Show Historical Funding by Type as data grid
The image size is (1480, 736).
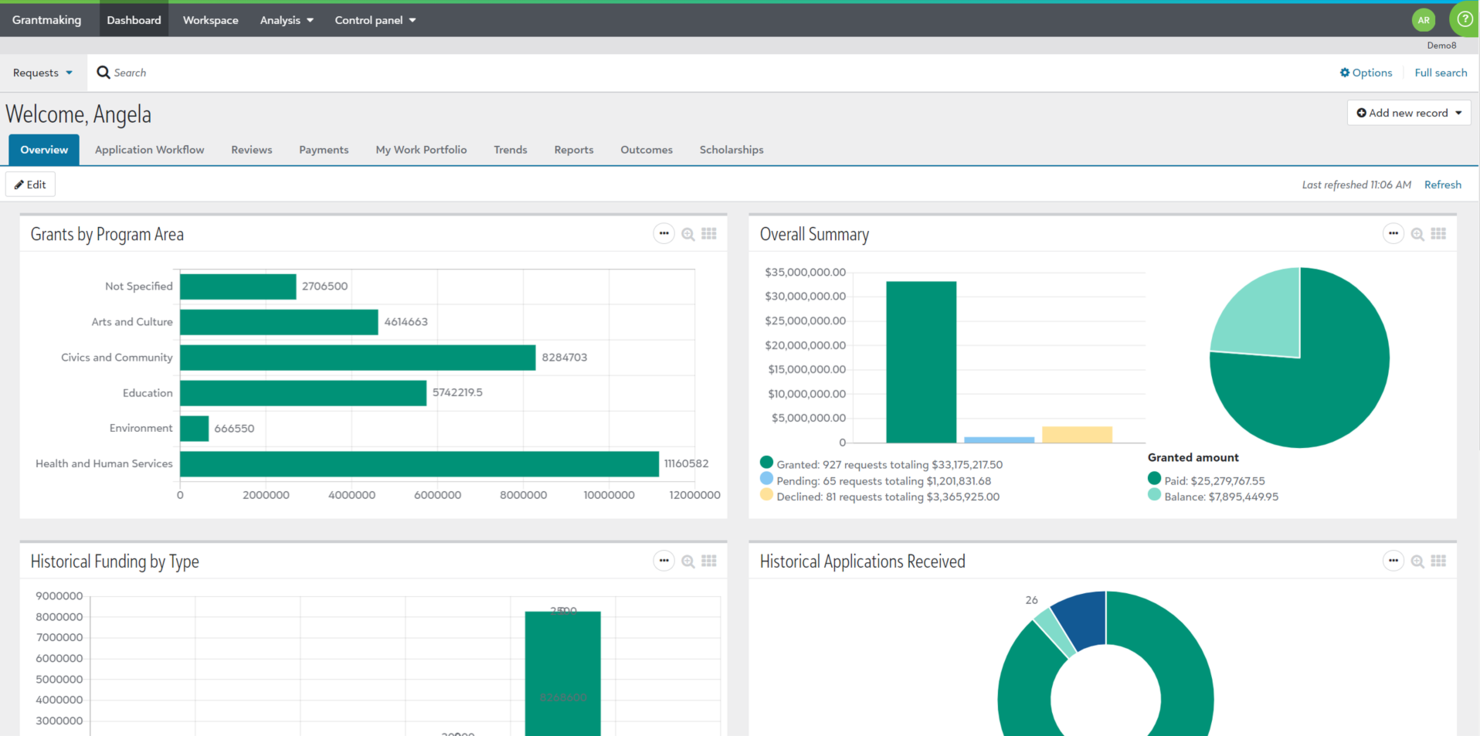point(709,560)
